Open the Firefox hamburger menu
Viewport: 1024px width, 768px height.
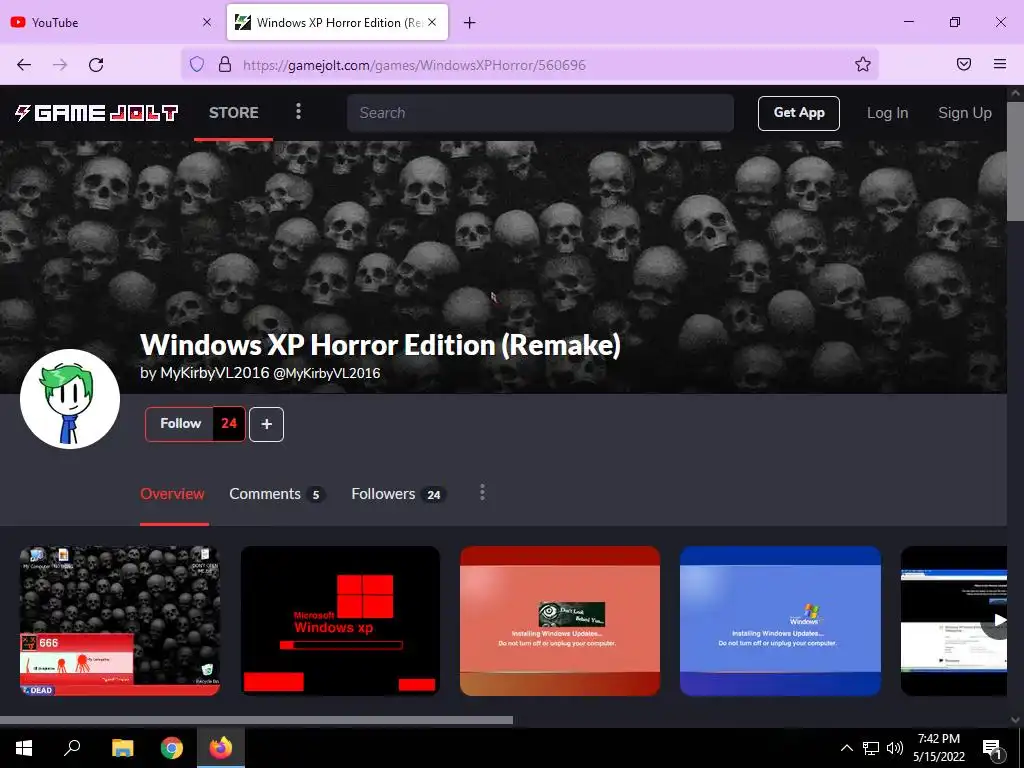point(999,64)
